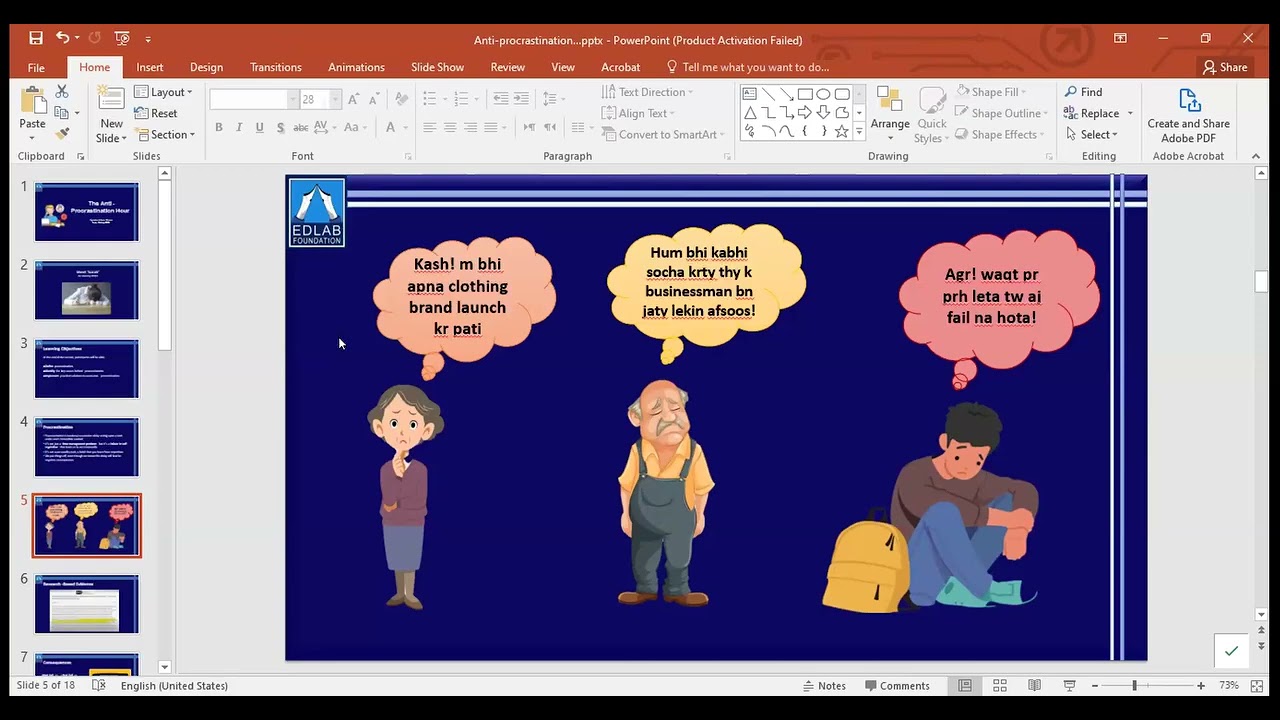Open spell check status icon

[98, 685]
